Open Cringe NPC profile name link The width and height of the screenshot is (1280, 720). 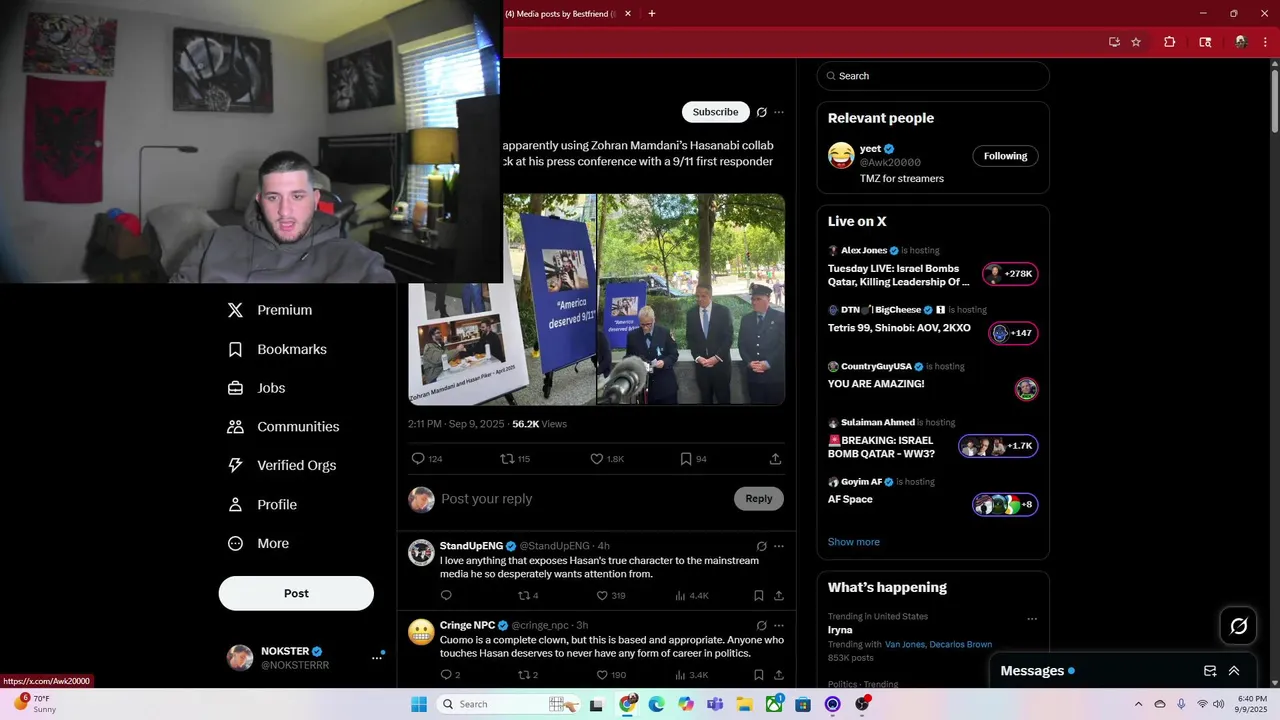point(467,625)
